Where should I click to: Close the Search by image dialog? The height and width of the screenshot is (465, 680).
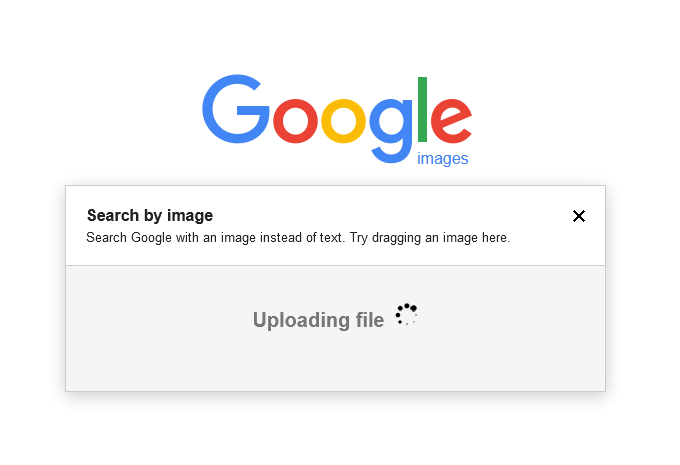[x=579, y=216]
